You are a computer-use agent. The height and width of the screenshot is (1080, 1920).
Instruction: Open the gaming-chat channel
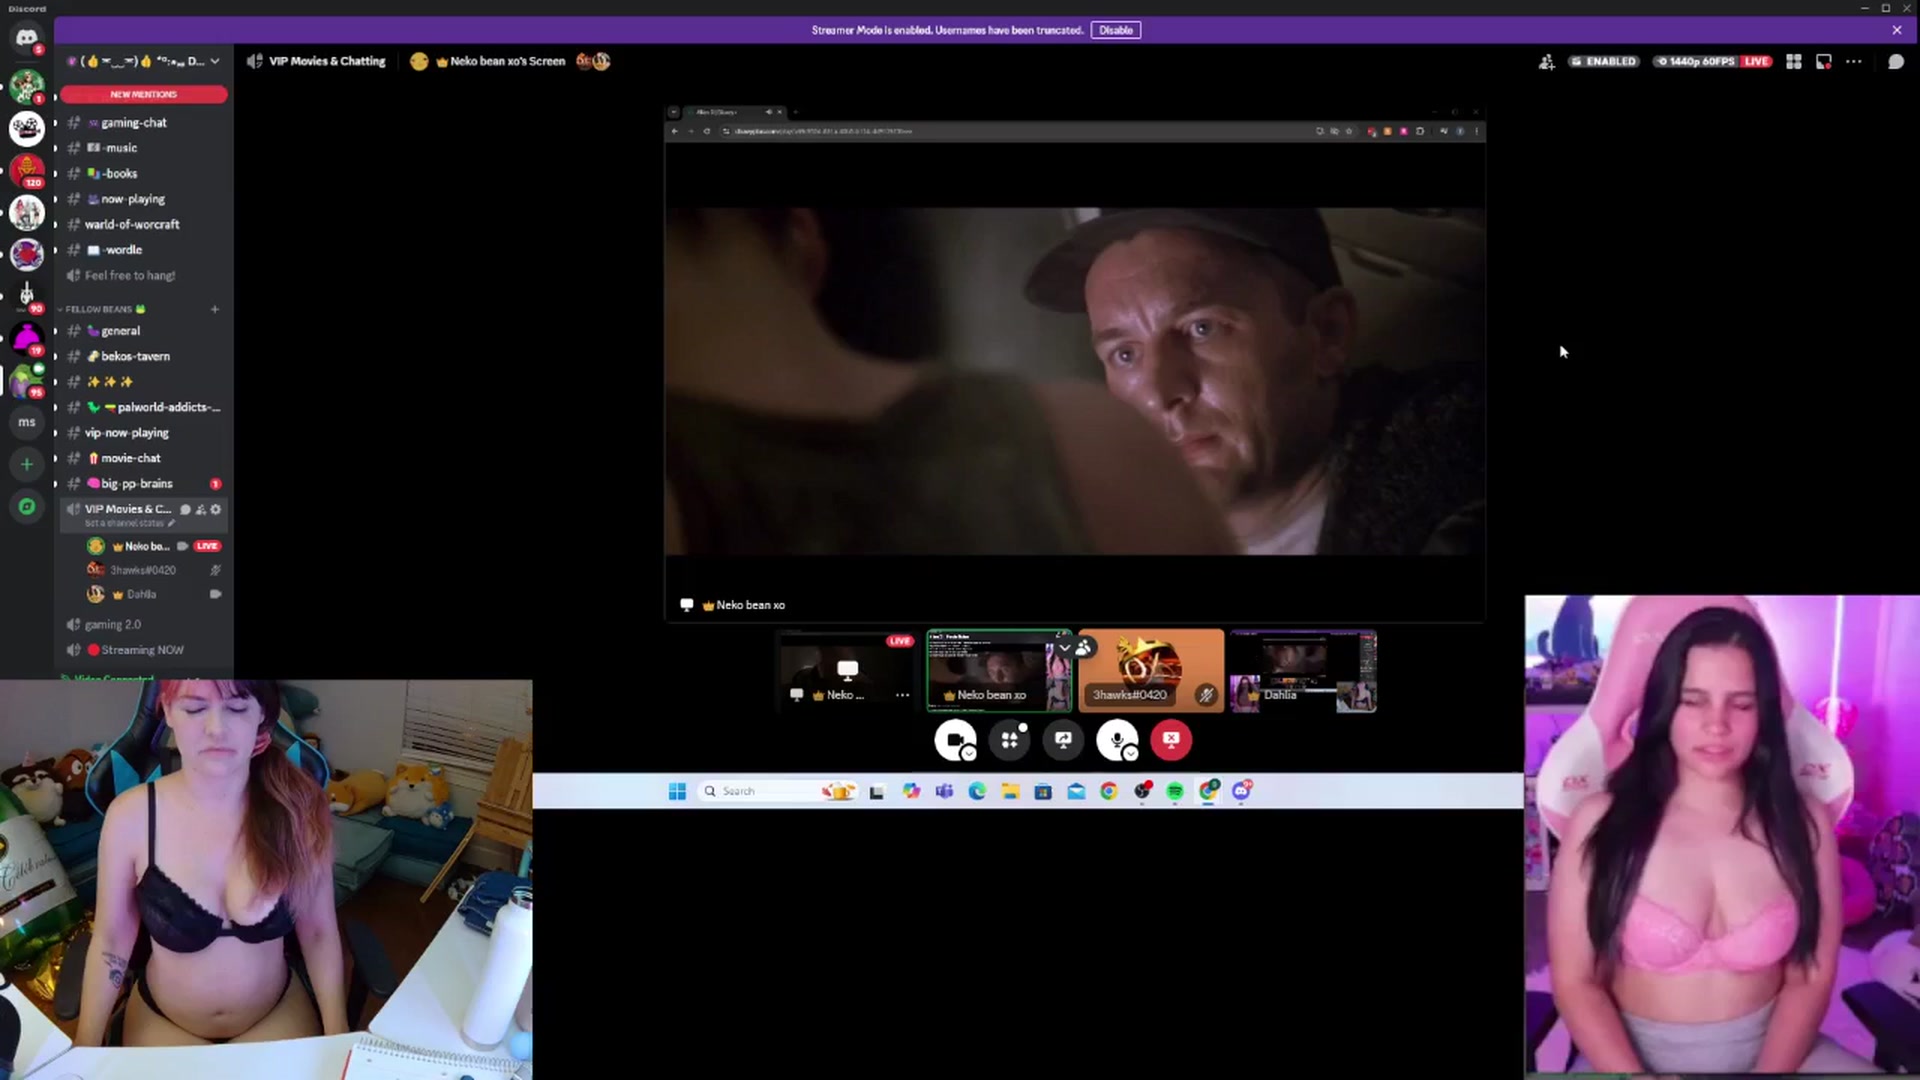pyautogui.click(x=143, y=123)
